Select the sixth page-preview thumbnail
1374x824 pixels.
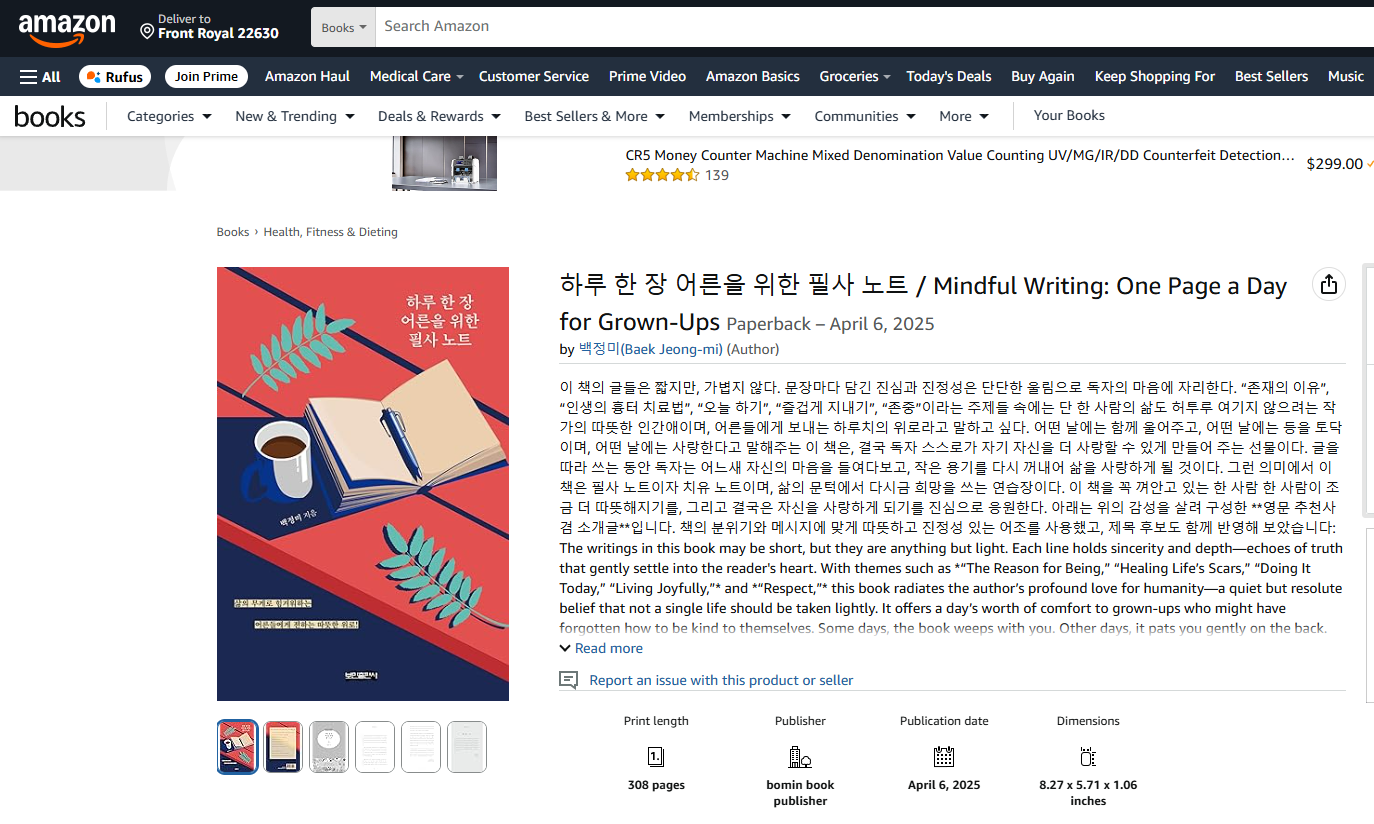(467, 747)
